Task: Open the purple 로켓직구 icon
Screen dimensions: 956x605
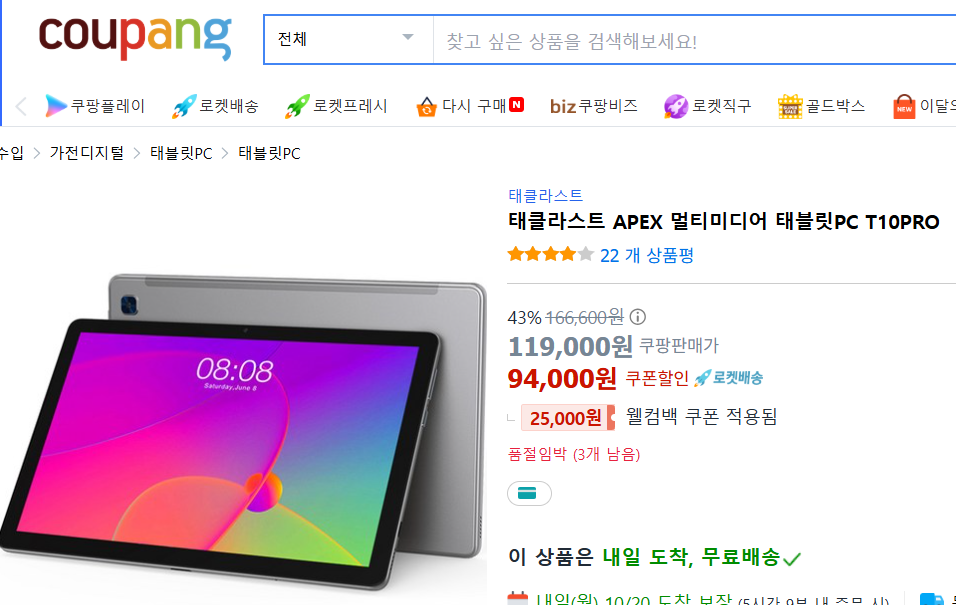Action: pos(676,107)
